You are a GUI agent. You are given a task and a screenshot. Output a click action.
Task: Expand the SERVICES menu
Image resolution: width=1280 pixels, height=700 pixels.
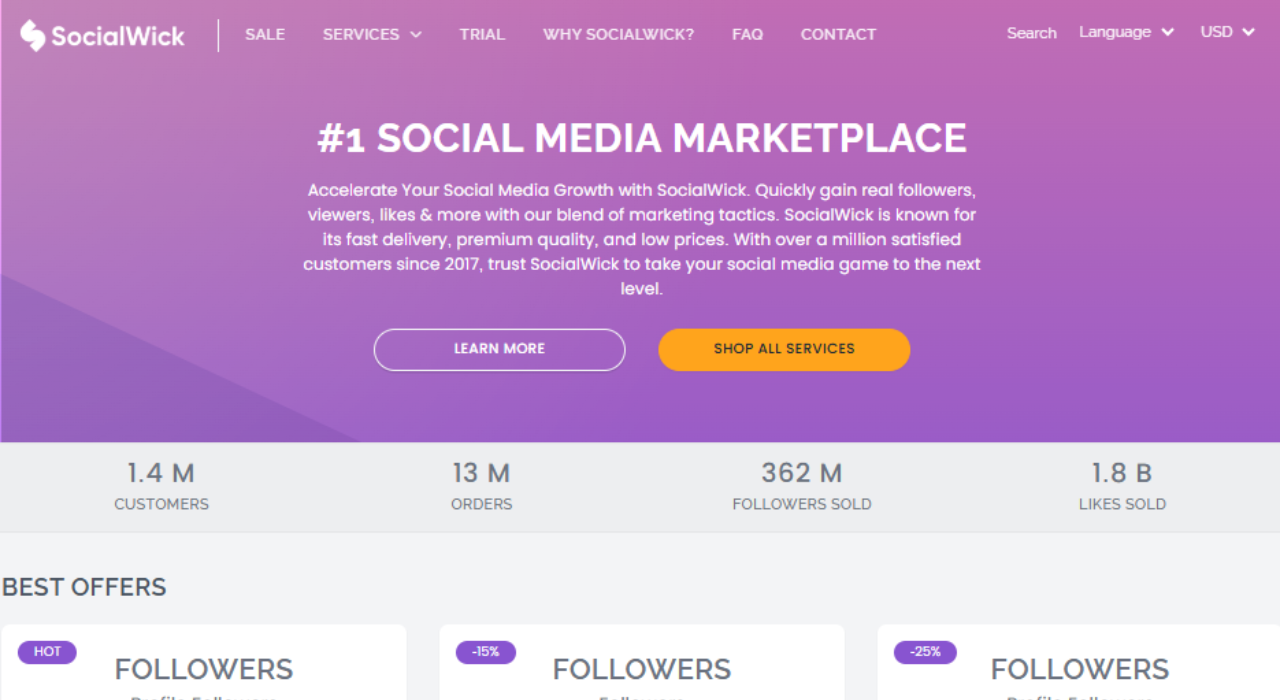click(371, 33)
